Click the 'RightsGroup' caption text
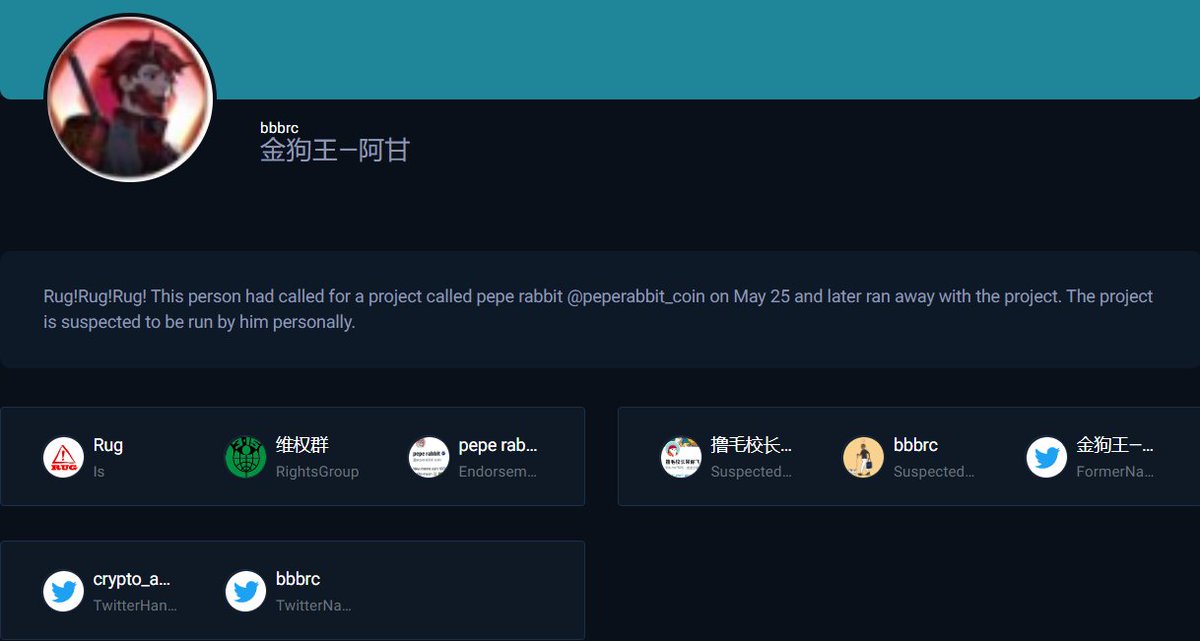 pos(317,471)
